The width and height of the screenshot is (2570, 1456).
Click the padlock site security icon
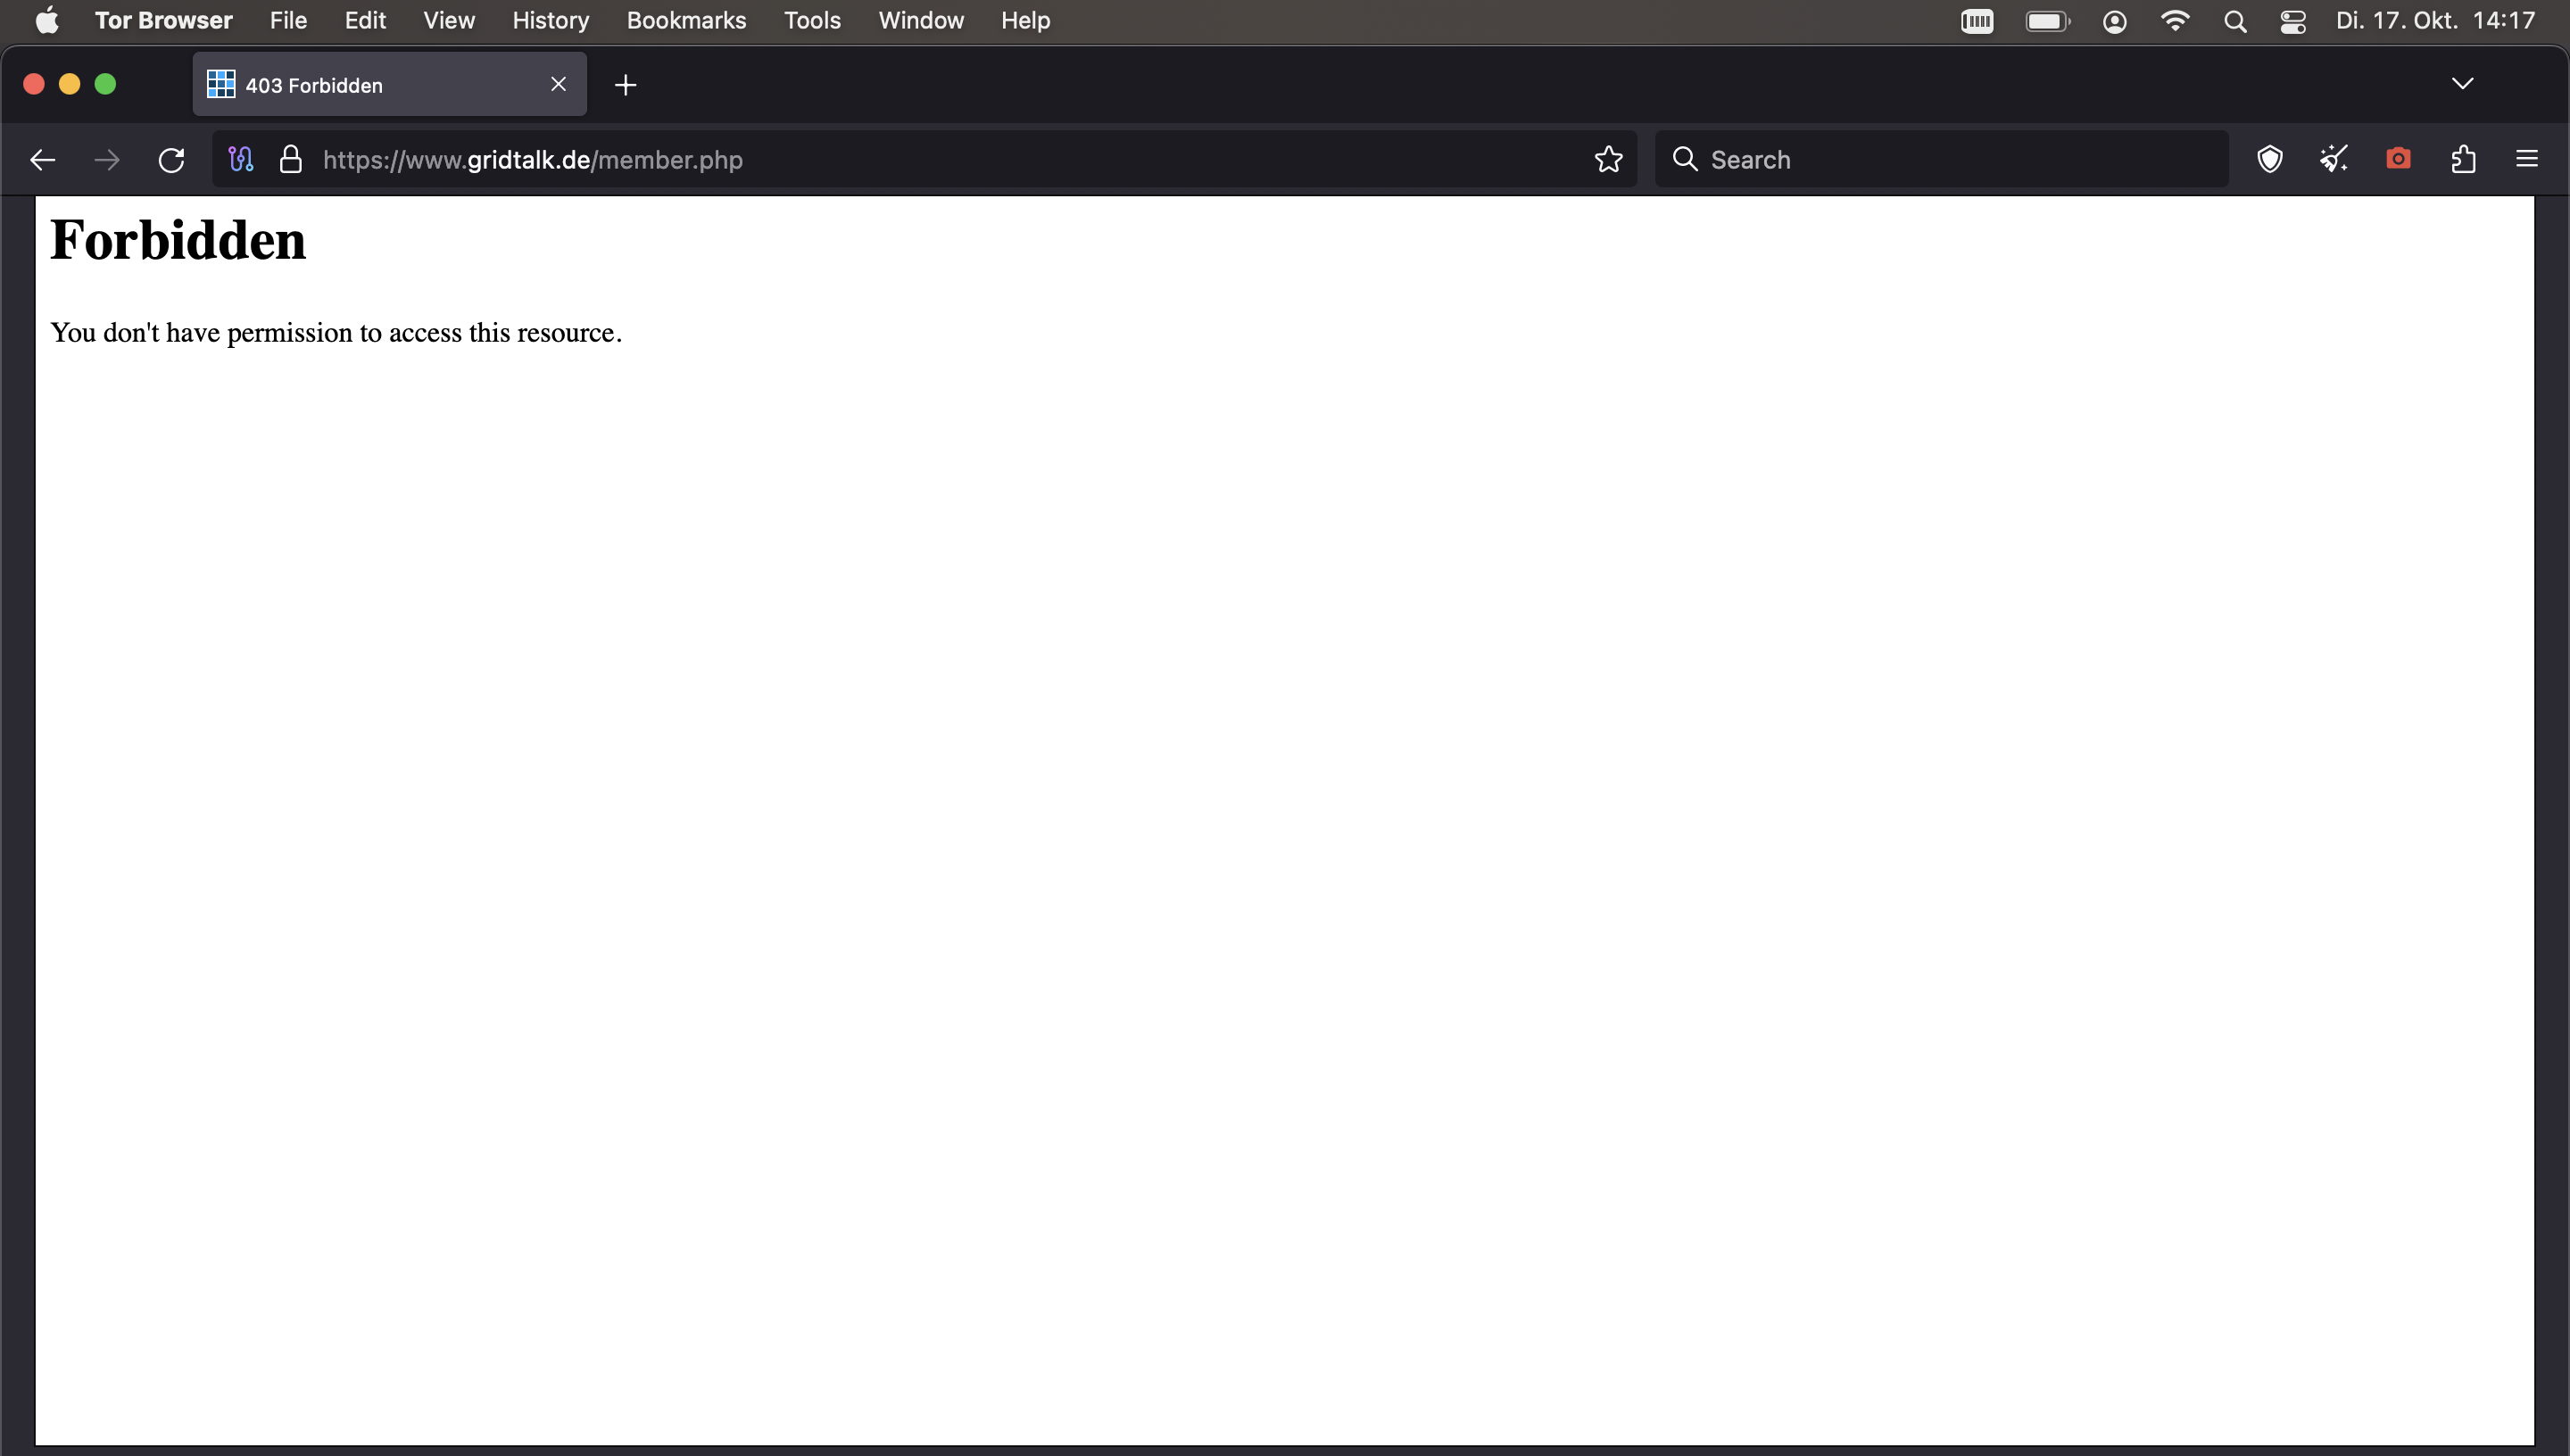[291, 159]
